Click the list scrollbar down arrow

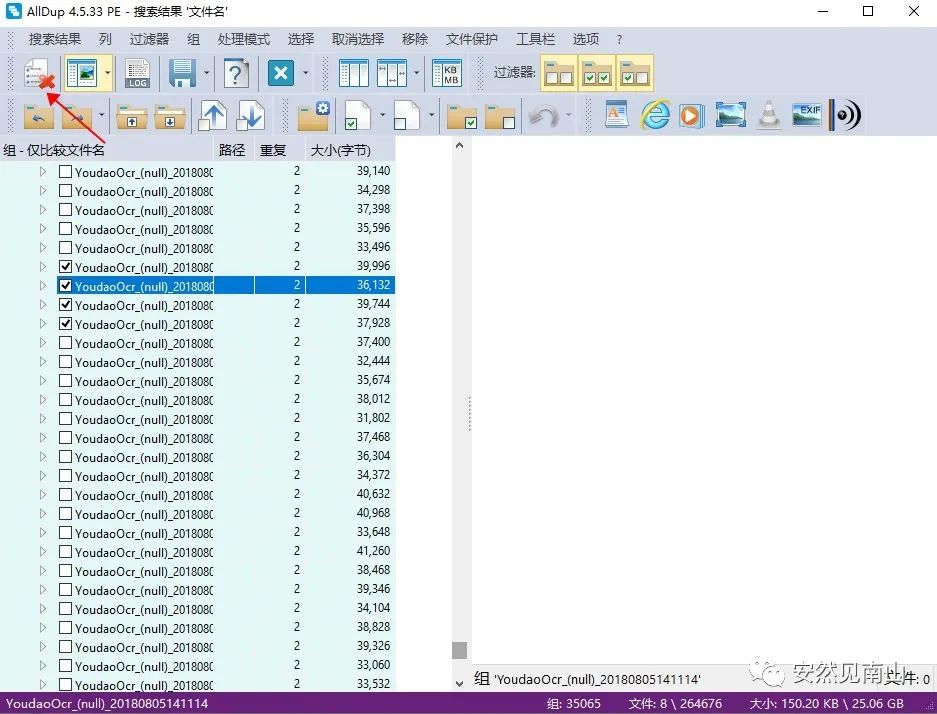tap(459, 684)
